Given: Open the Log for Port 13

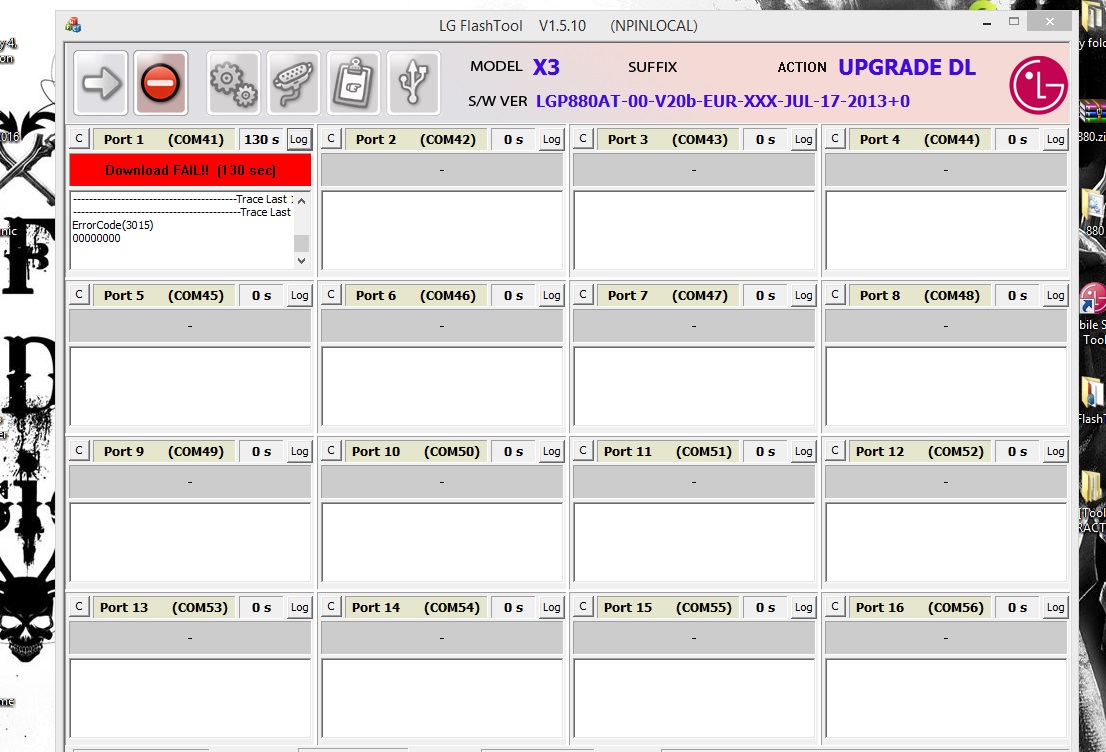Looking at the screenshot, I should (299, 607).
